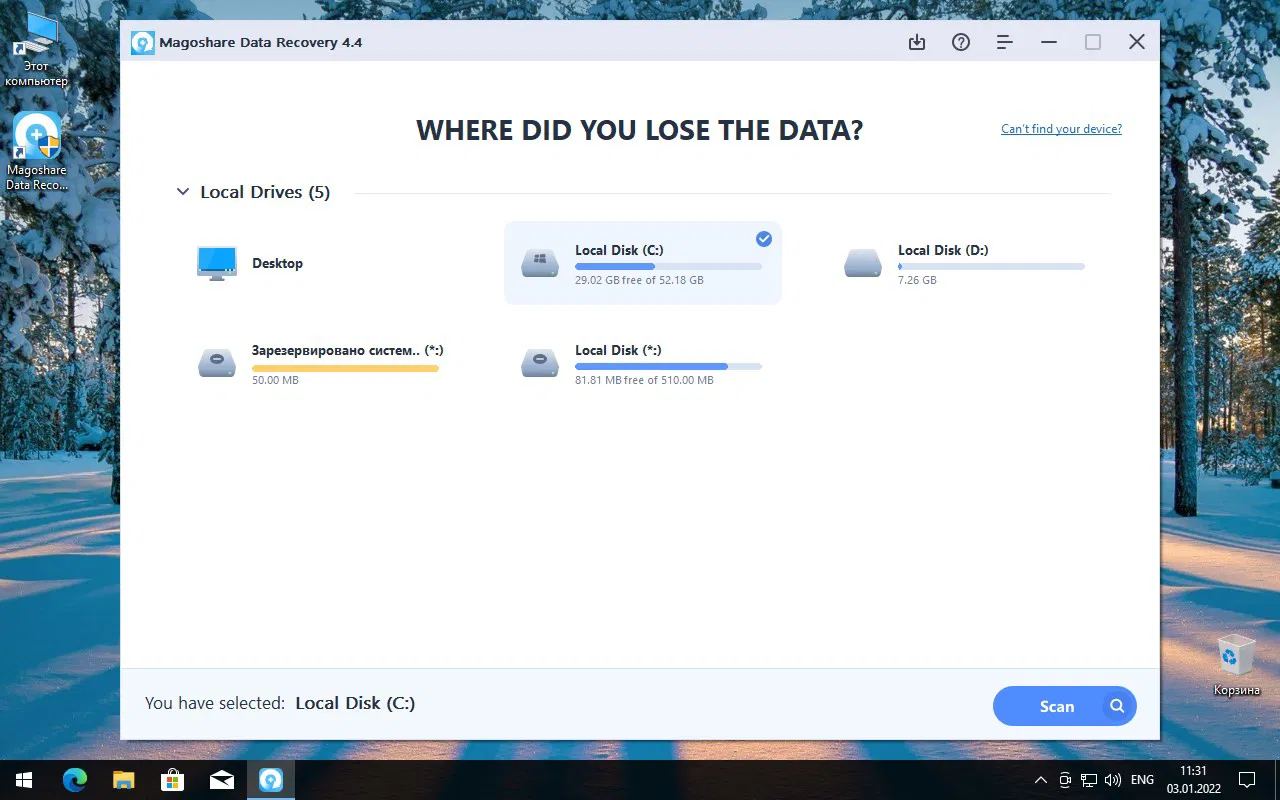
Task: Click the Magoshare logo in the title bar
Action: click(x=142, y=42)
